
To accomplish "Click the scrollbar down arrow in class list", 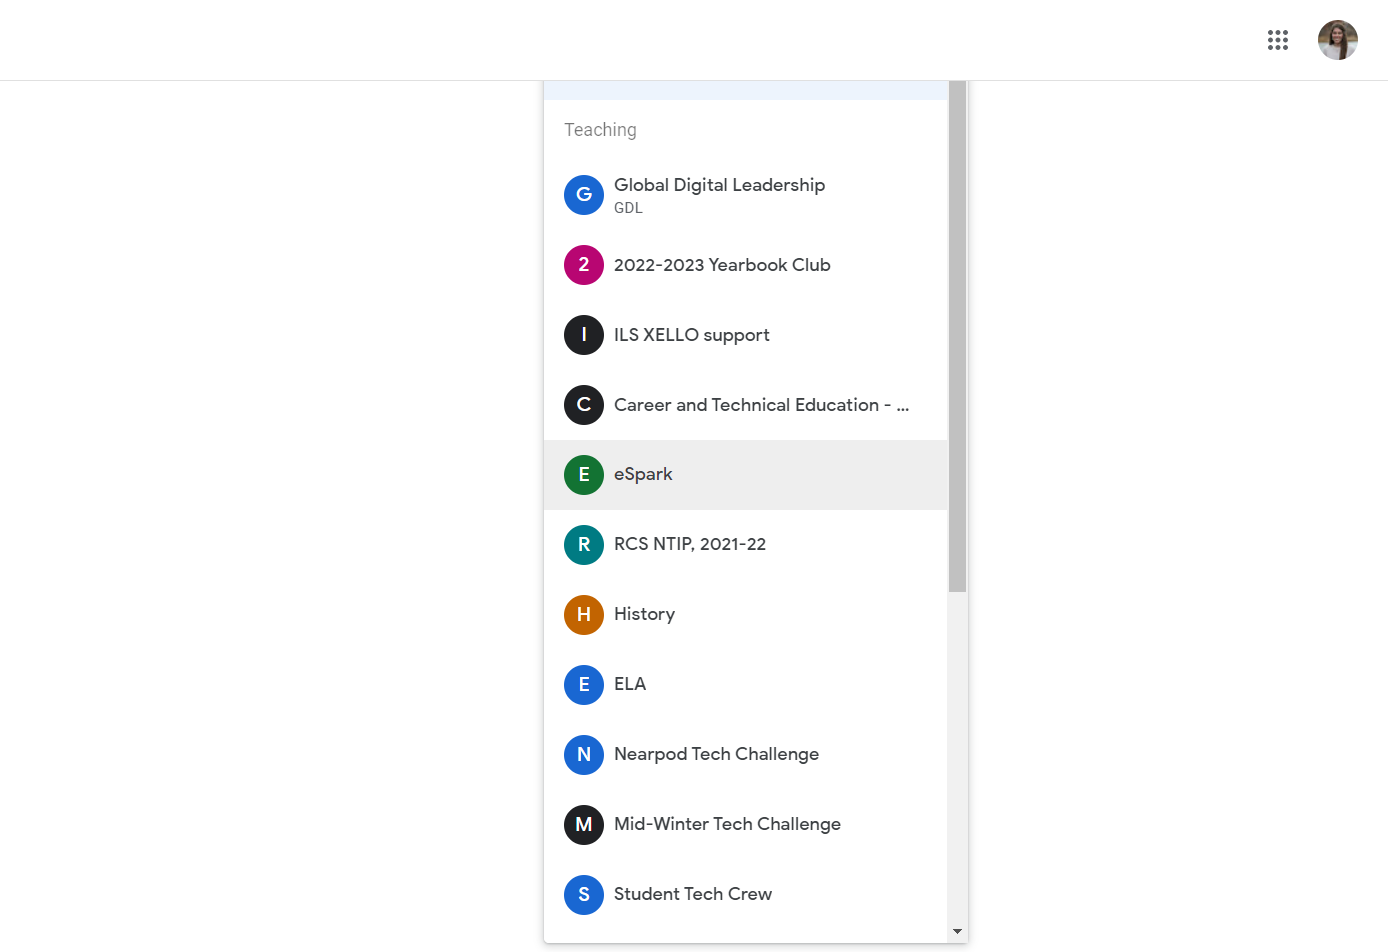I will pos(957,931).
